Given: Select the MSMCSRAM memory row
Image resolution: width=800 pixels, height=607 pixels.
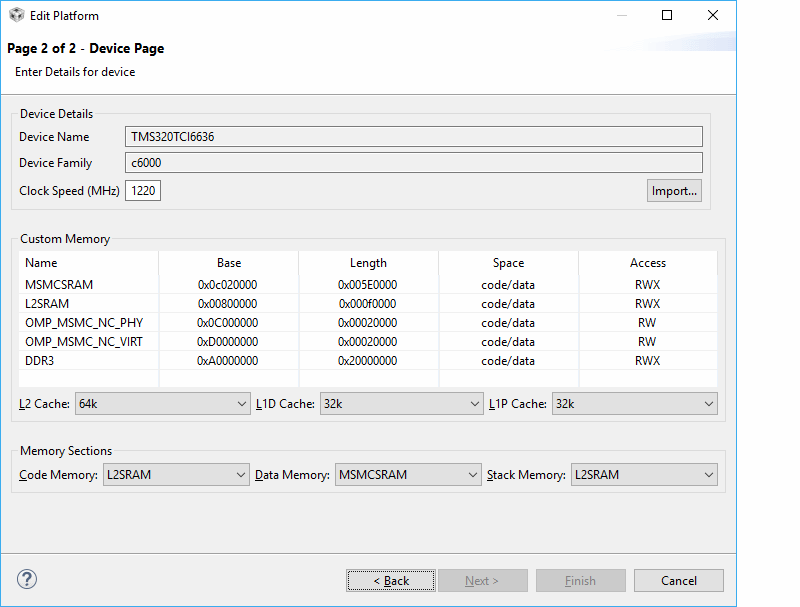Looking at the screenshot, I should coord(60,285).
